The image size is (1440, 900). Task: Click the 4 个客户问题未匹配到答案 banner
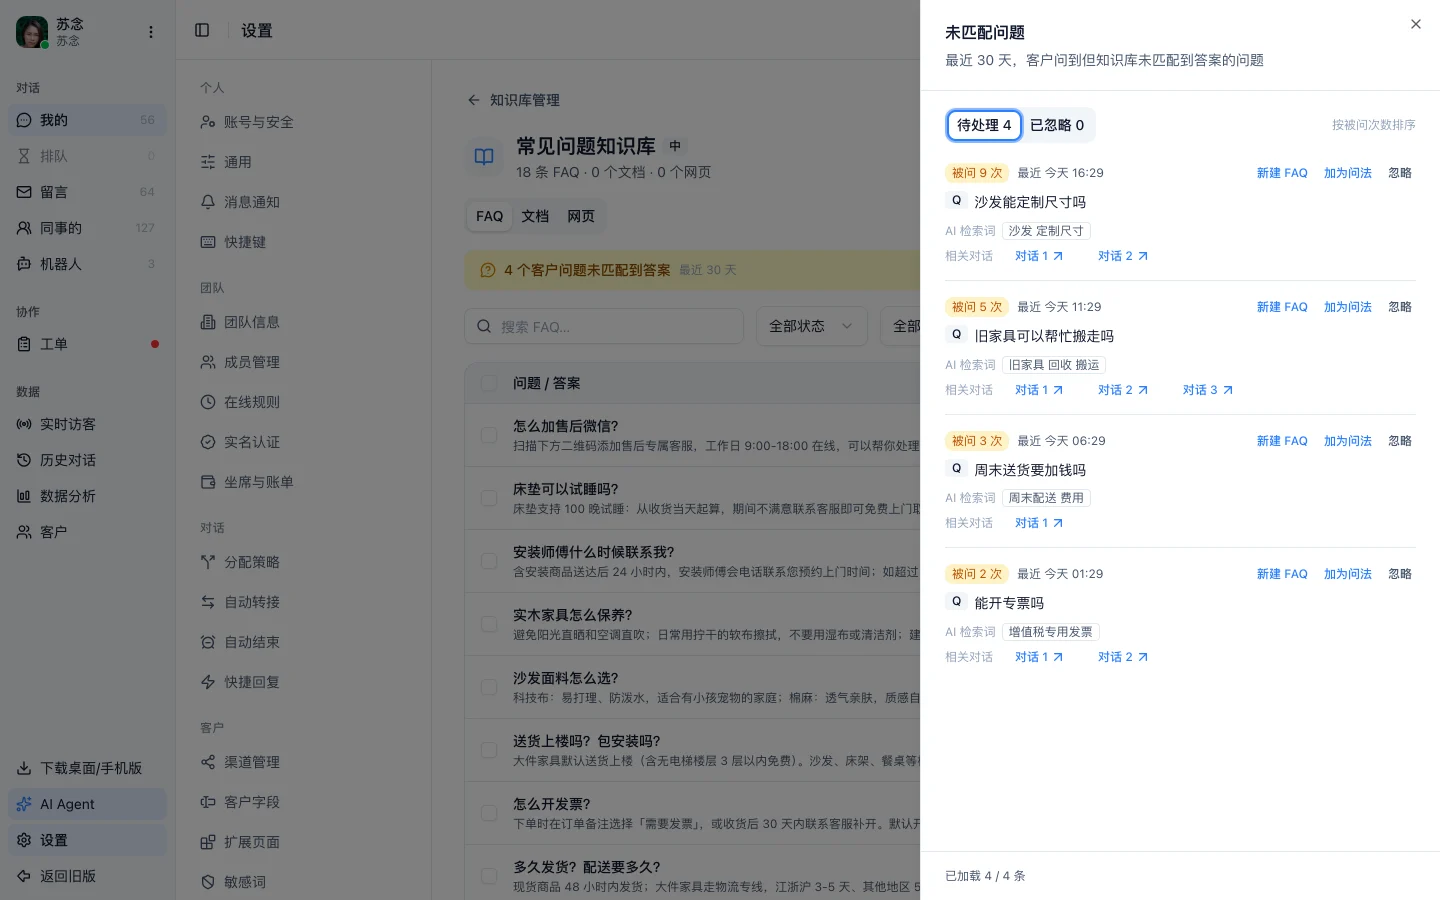[x=692, y=270]
